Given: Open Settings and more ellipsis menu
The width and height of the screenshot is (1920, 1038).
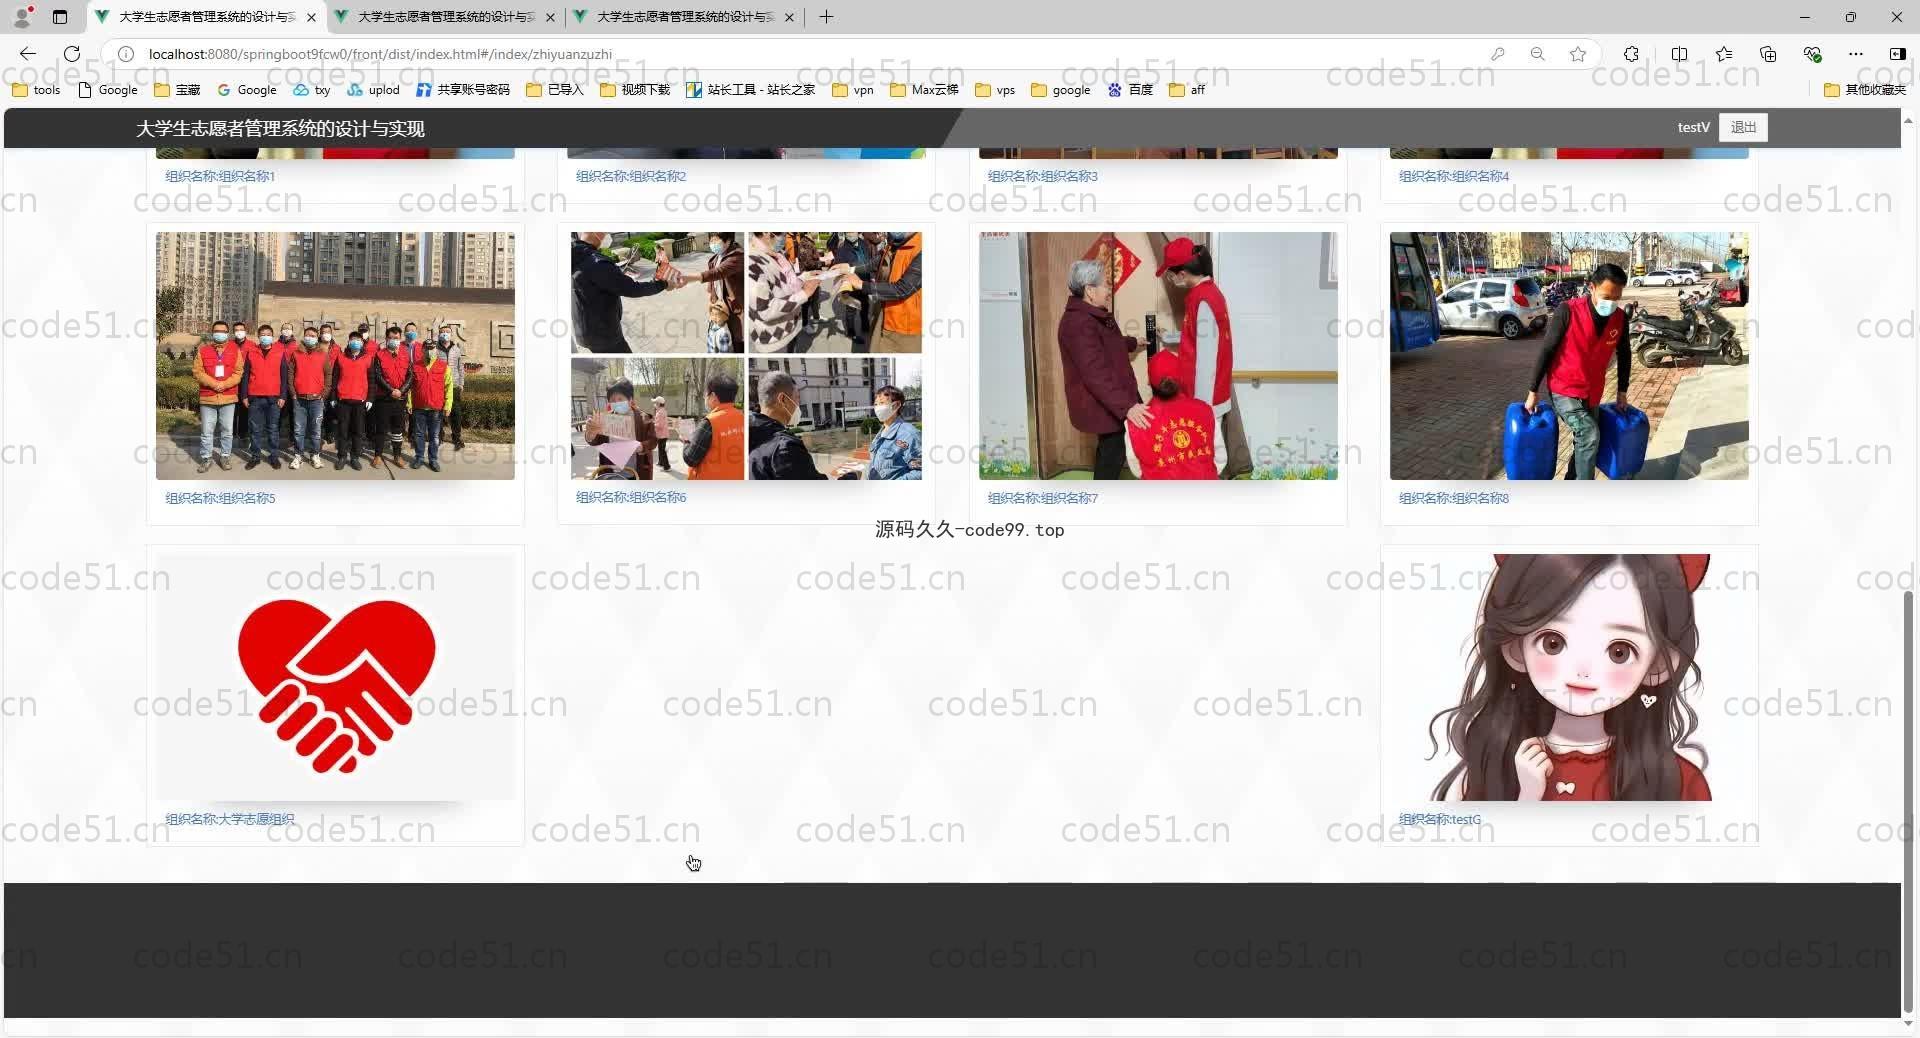Looking at the screenshot, I should [x=1856, y=54].
